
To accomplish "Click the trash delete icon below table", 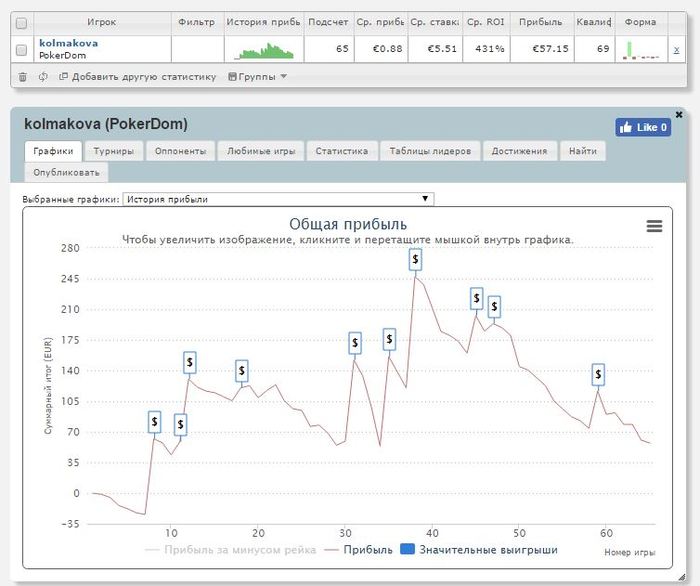I will (22, 77).
